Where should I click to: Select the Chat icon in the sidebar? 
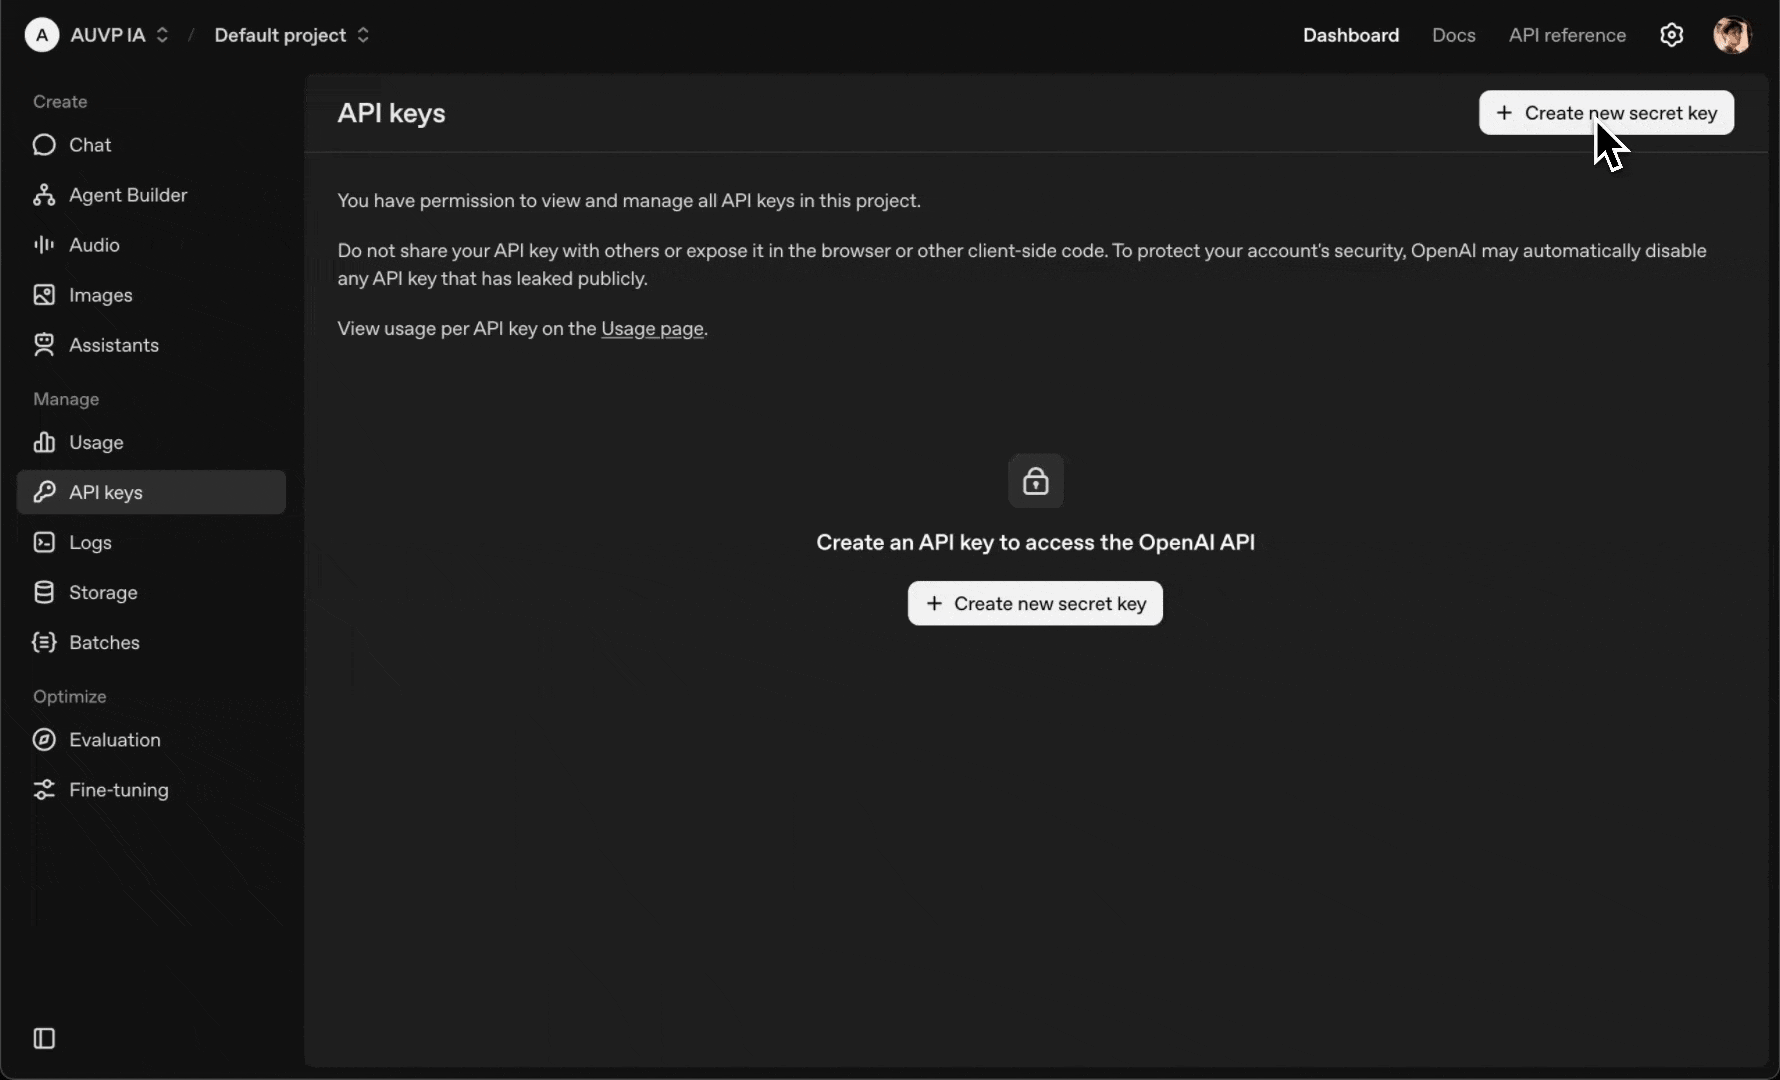tap(44, 145)
